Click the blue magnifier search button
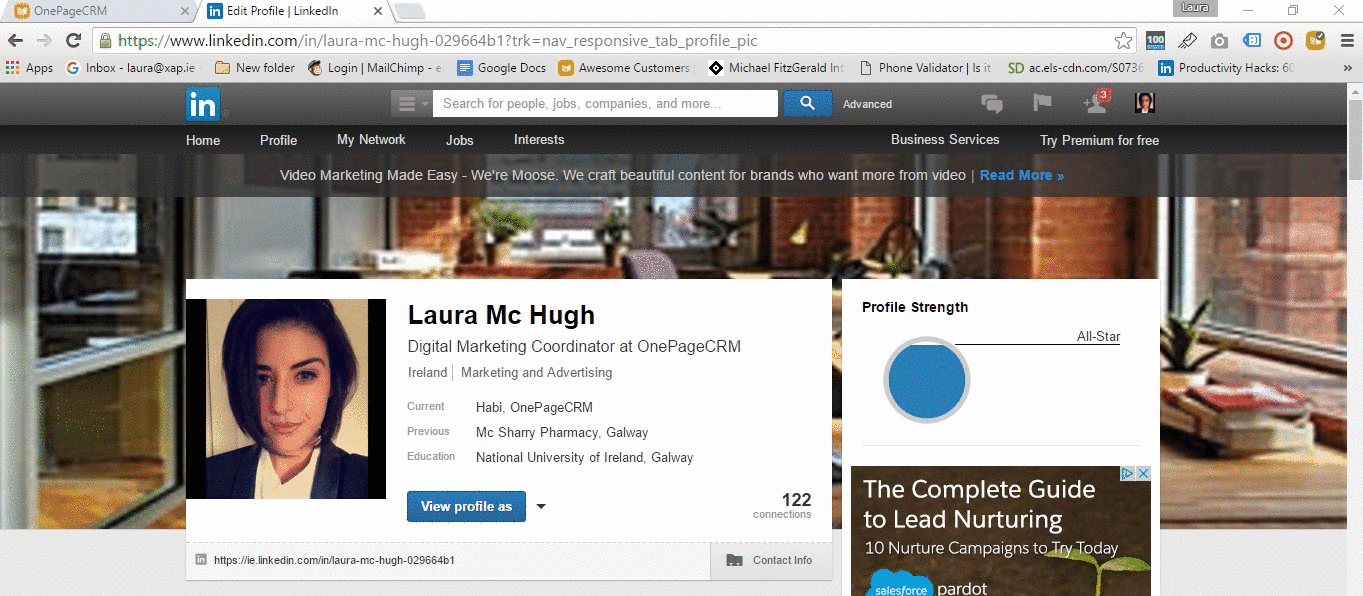 click(808, 103)
